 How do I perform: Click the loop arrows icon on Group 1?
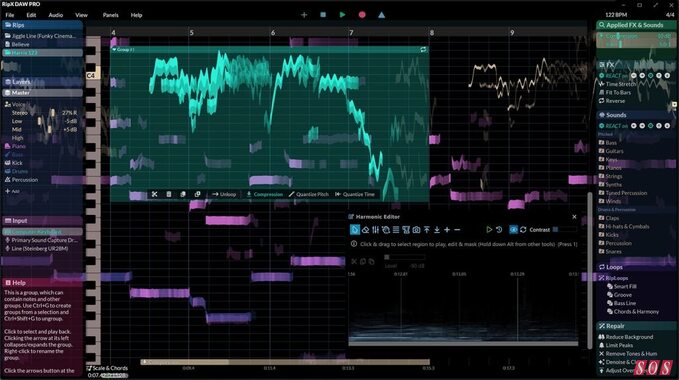tap(423, 50)
